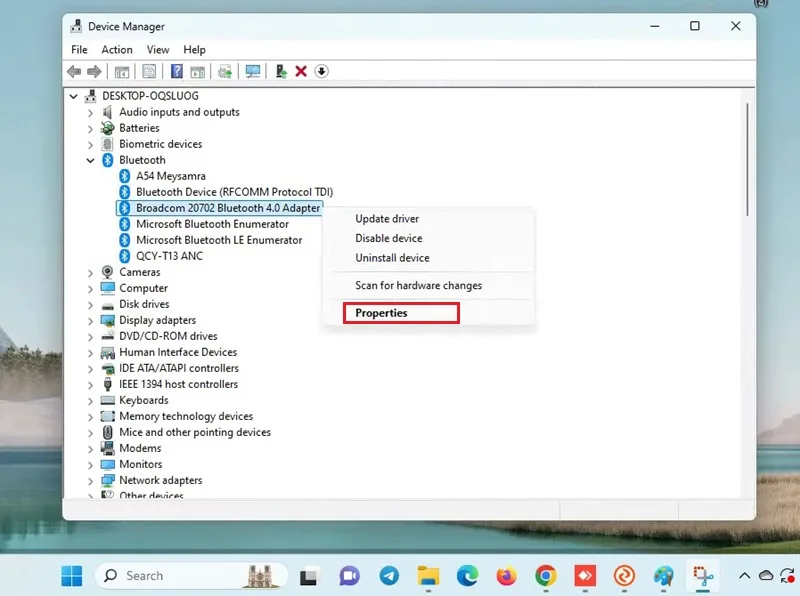
Task: Open Google Chrome from the taskbar
Action: click(x=546, y=576)
